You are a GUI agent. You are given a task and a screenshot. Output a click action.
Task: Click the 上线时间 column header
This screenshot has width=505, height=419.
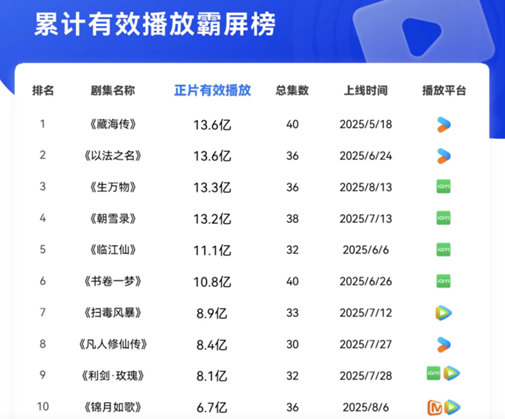tap(366, 90)
